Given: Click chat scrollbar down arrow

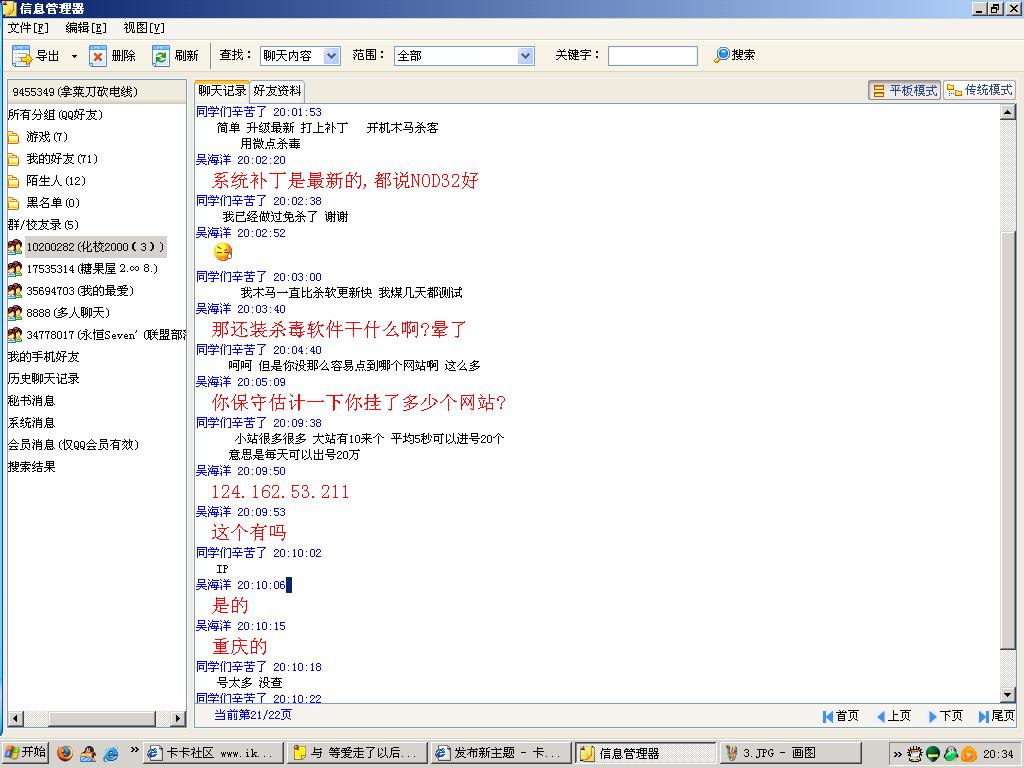Looking at the screenshot, I should click(x=1008, y=695).
